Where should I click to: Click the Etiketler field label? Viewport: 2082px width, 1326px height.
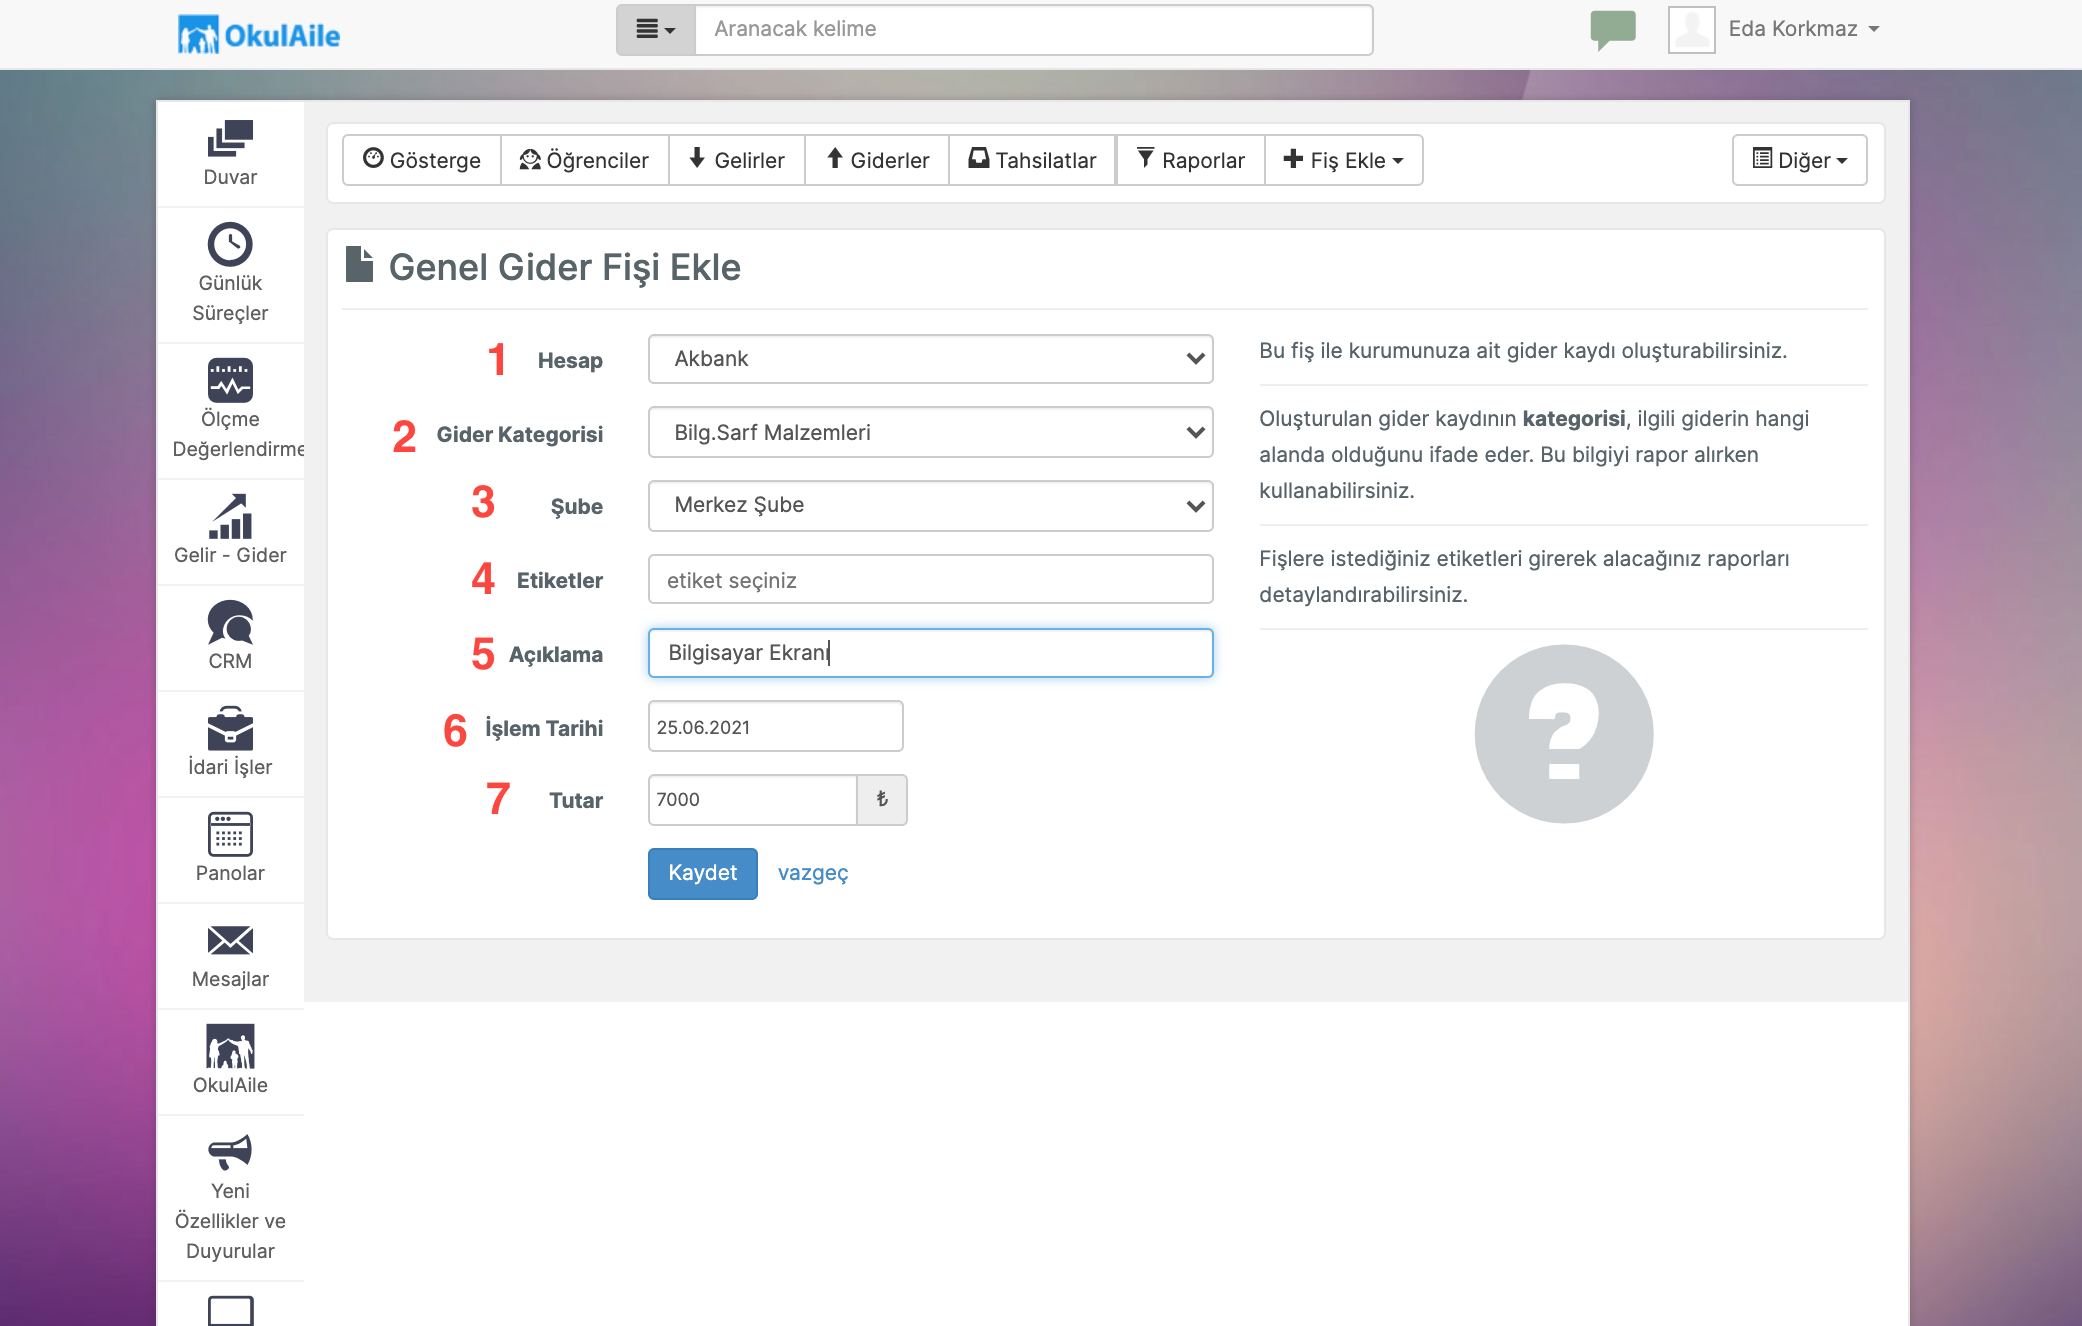[x=559, y=581]
